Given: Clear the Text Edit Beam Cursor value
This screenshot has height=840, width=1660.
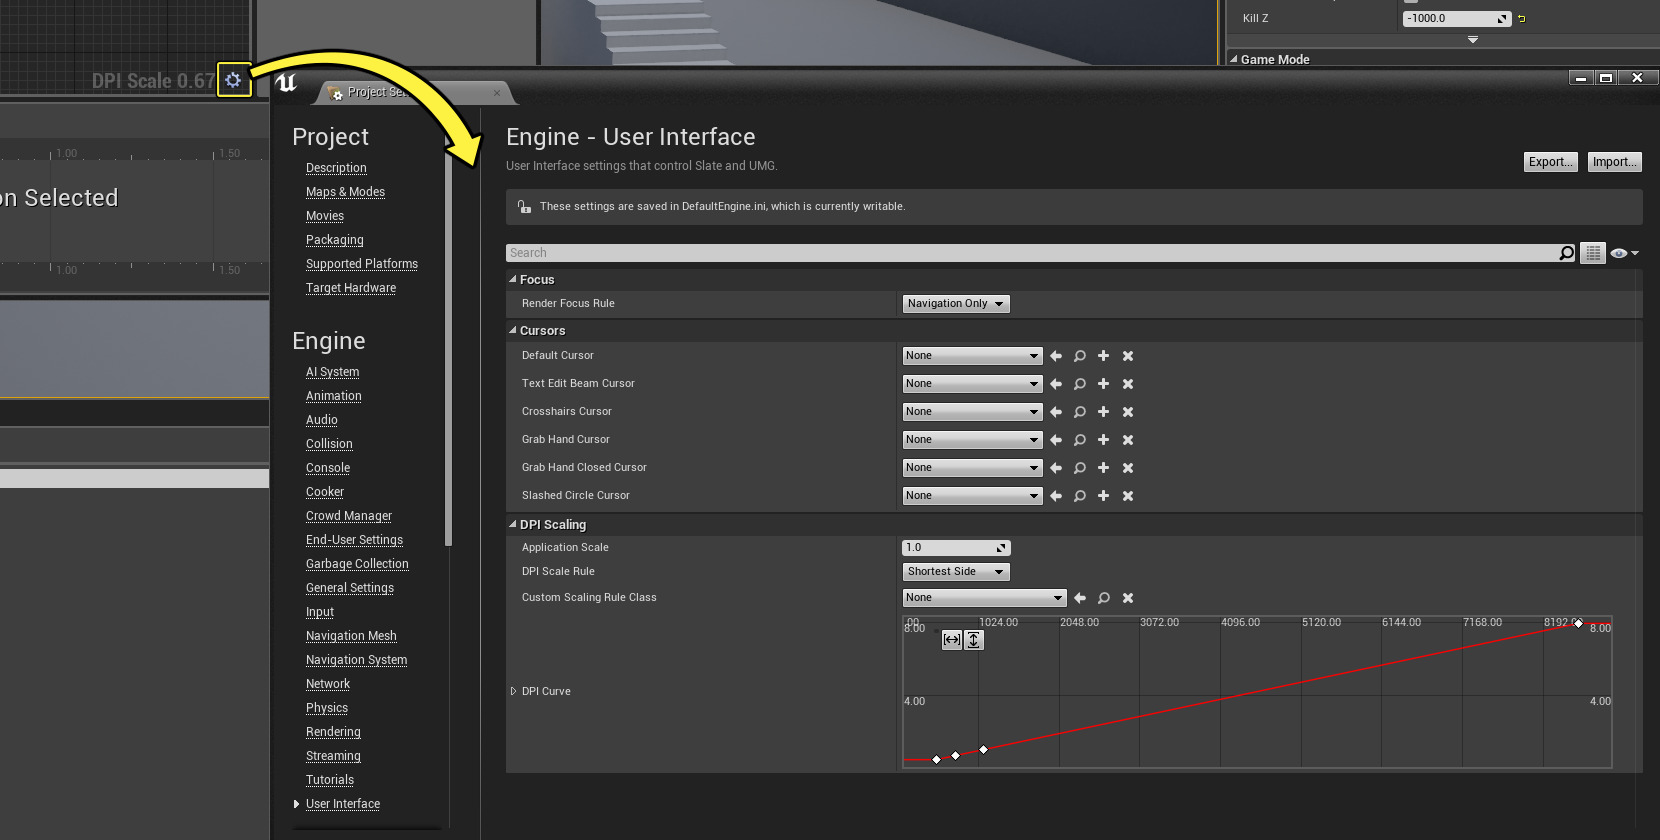Looking at the screenshot, I should coord(1128,384).
